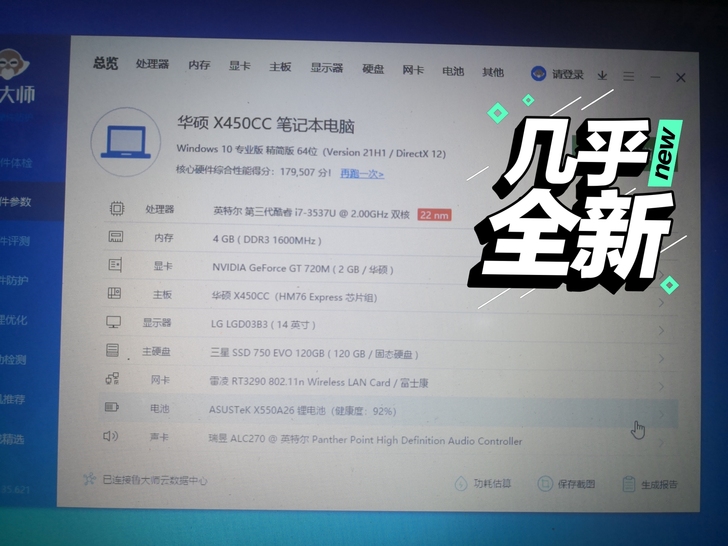Expand the 三星 SSD 750 EVO row chevron
The height and width of the screenshot is (546, 728).
coord(661,358)
